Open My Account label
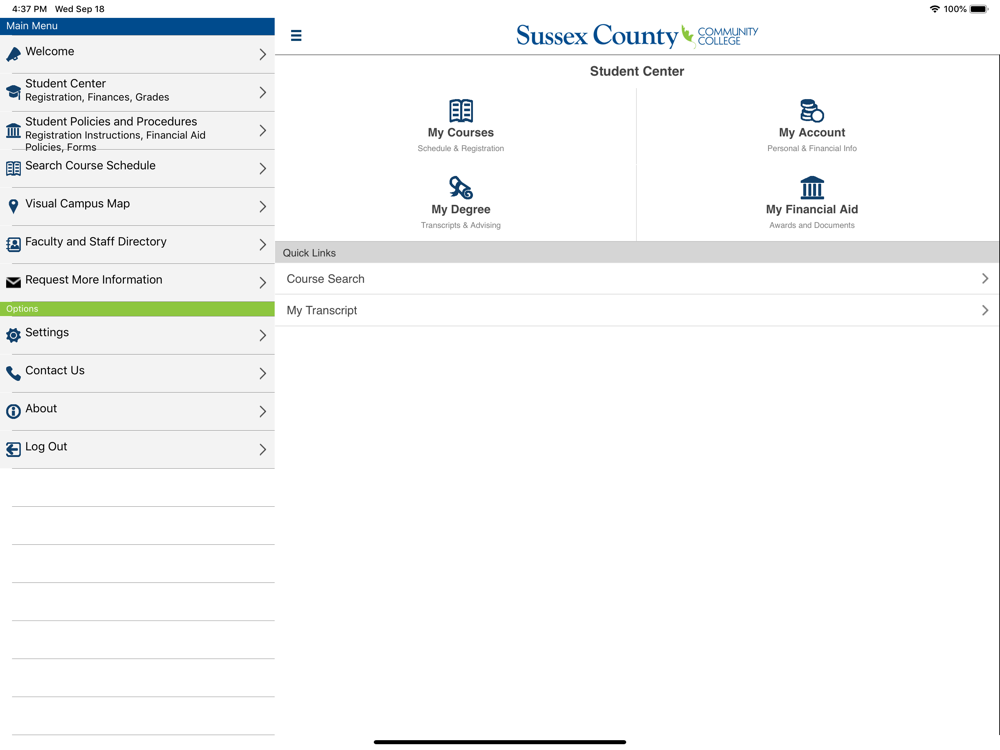1000x750 pixels. (x=812, y=133)
